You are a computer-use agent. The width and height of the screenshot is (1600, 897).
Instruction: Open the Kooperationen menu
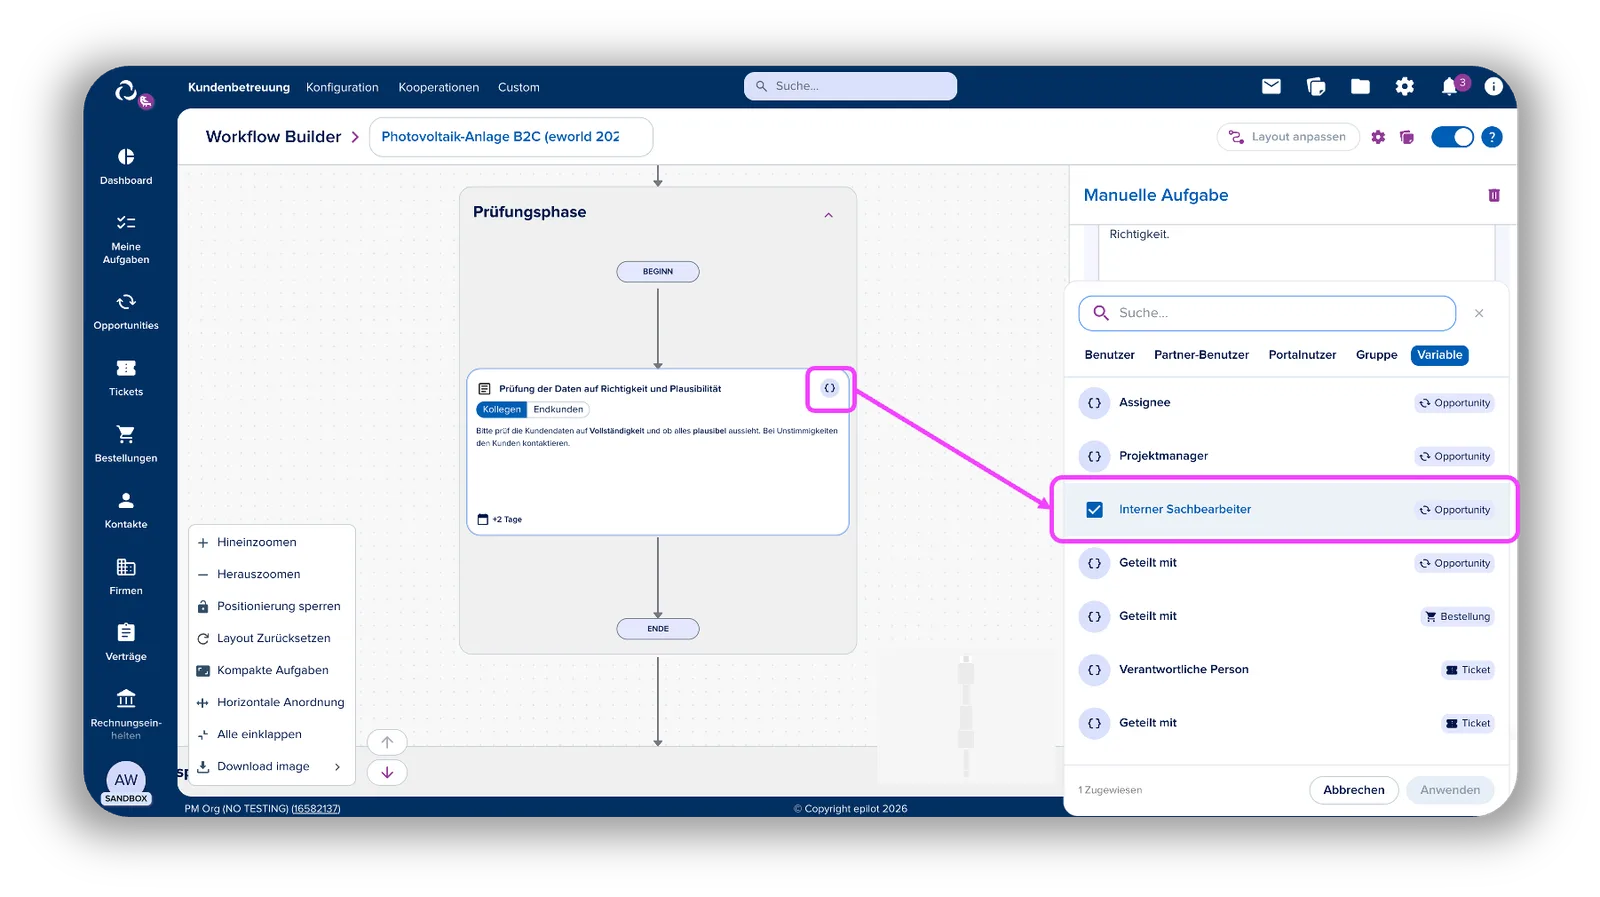pos(439,87)
